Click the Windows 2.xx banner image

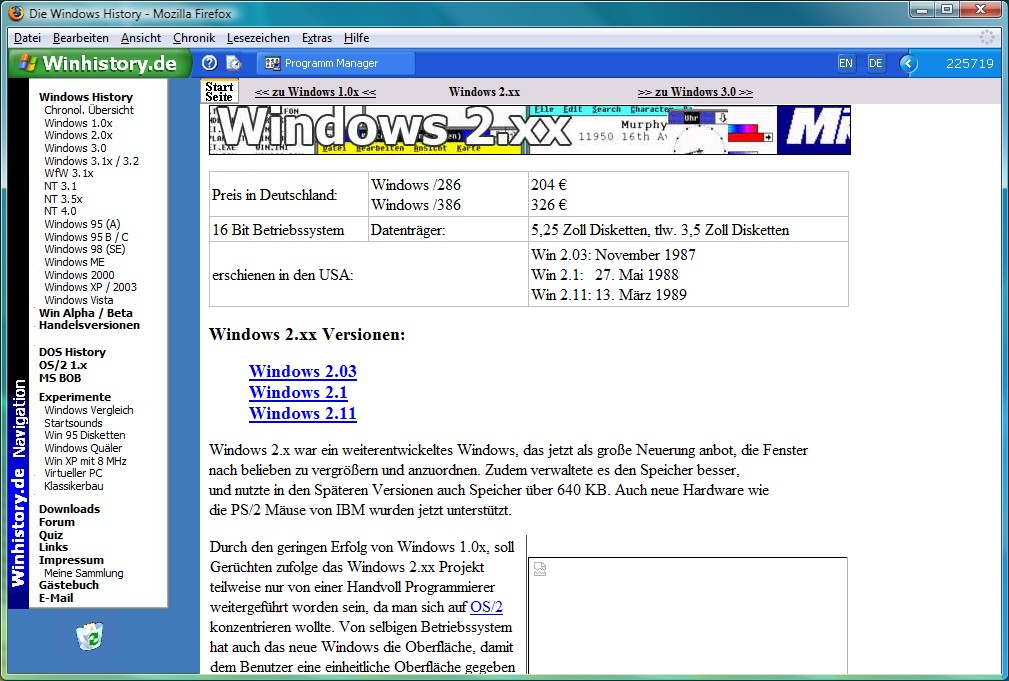(x=530, y=130)
